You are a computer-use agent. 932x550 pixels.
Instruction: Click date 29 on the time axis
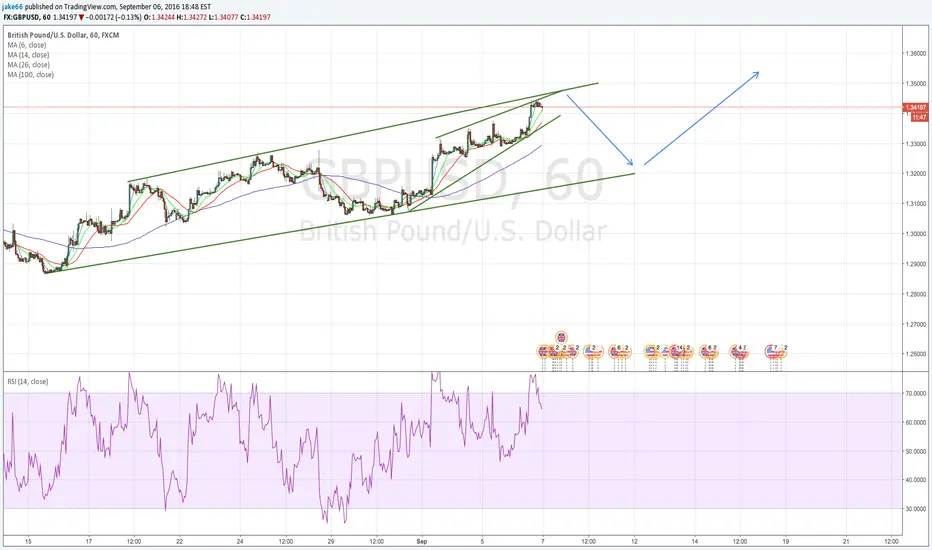coord(331,542)
